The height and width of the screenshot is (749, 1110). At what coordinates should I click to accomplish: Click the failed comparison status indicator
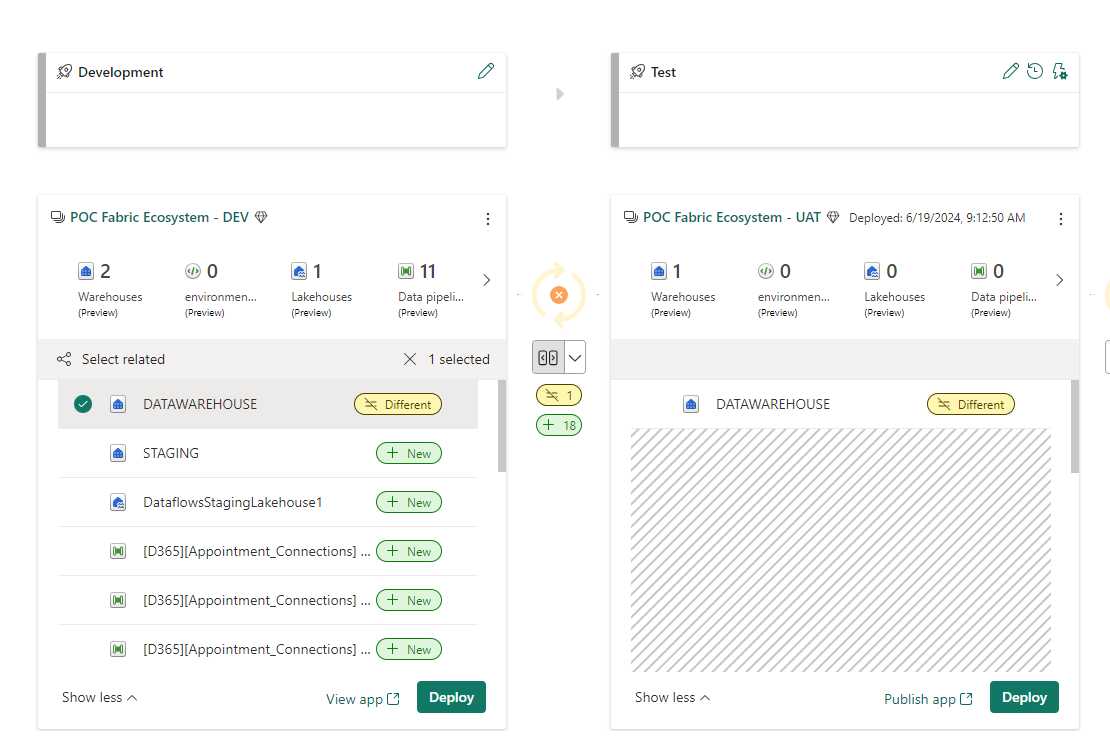pyautogui.click(x=559, y=295)
